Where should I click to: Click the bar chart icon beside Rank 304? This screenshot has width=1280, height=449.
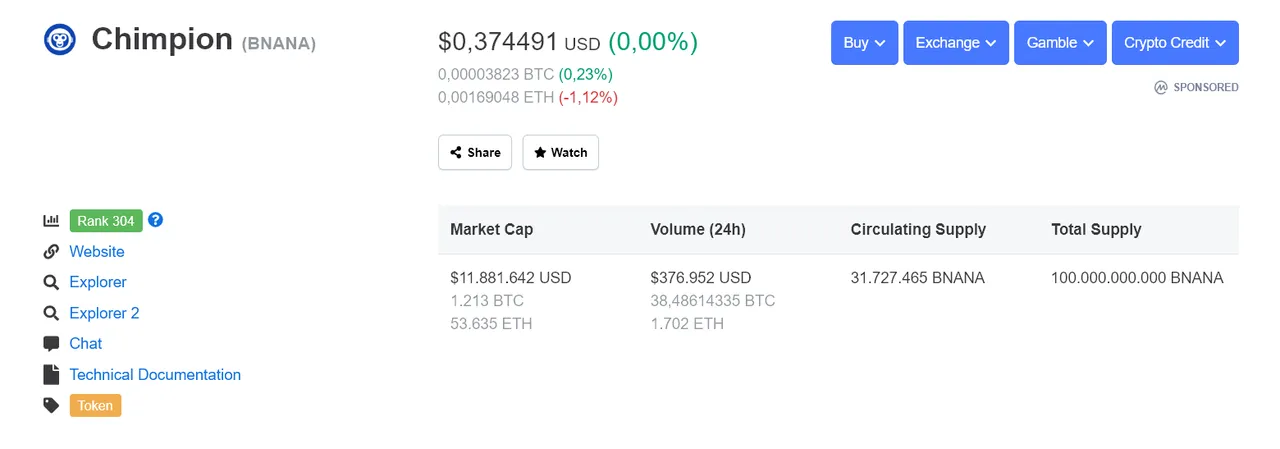coord(51,221)
